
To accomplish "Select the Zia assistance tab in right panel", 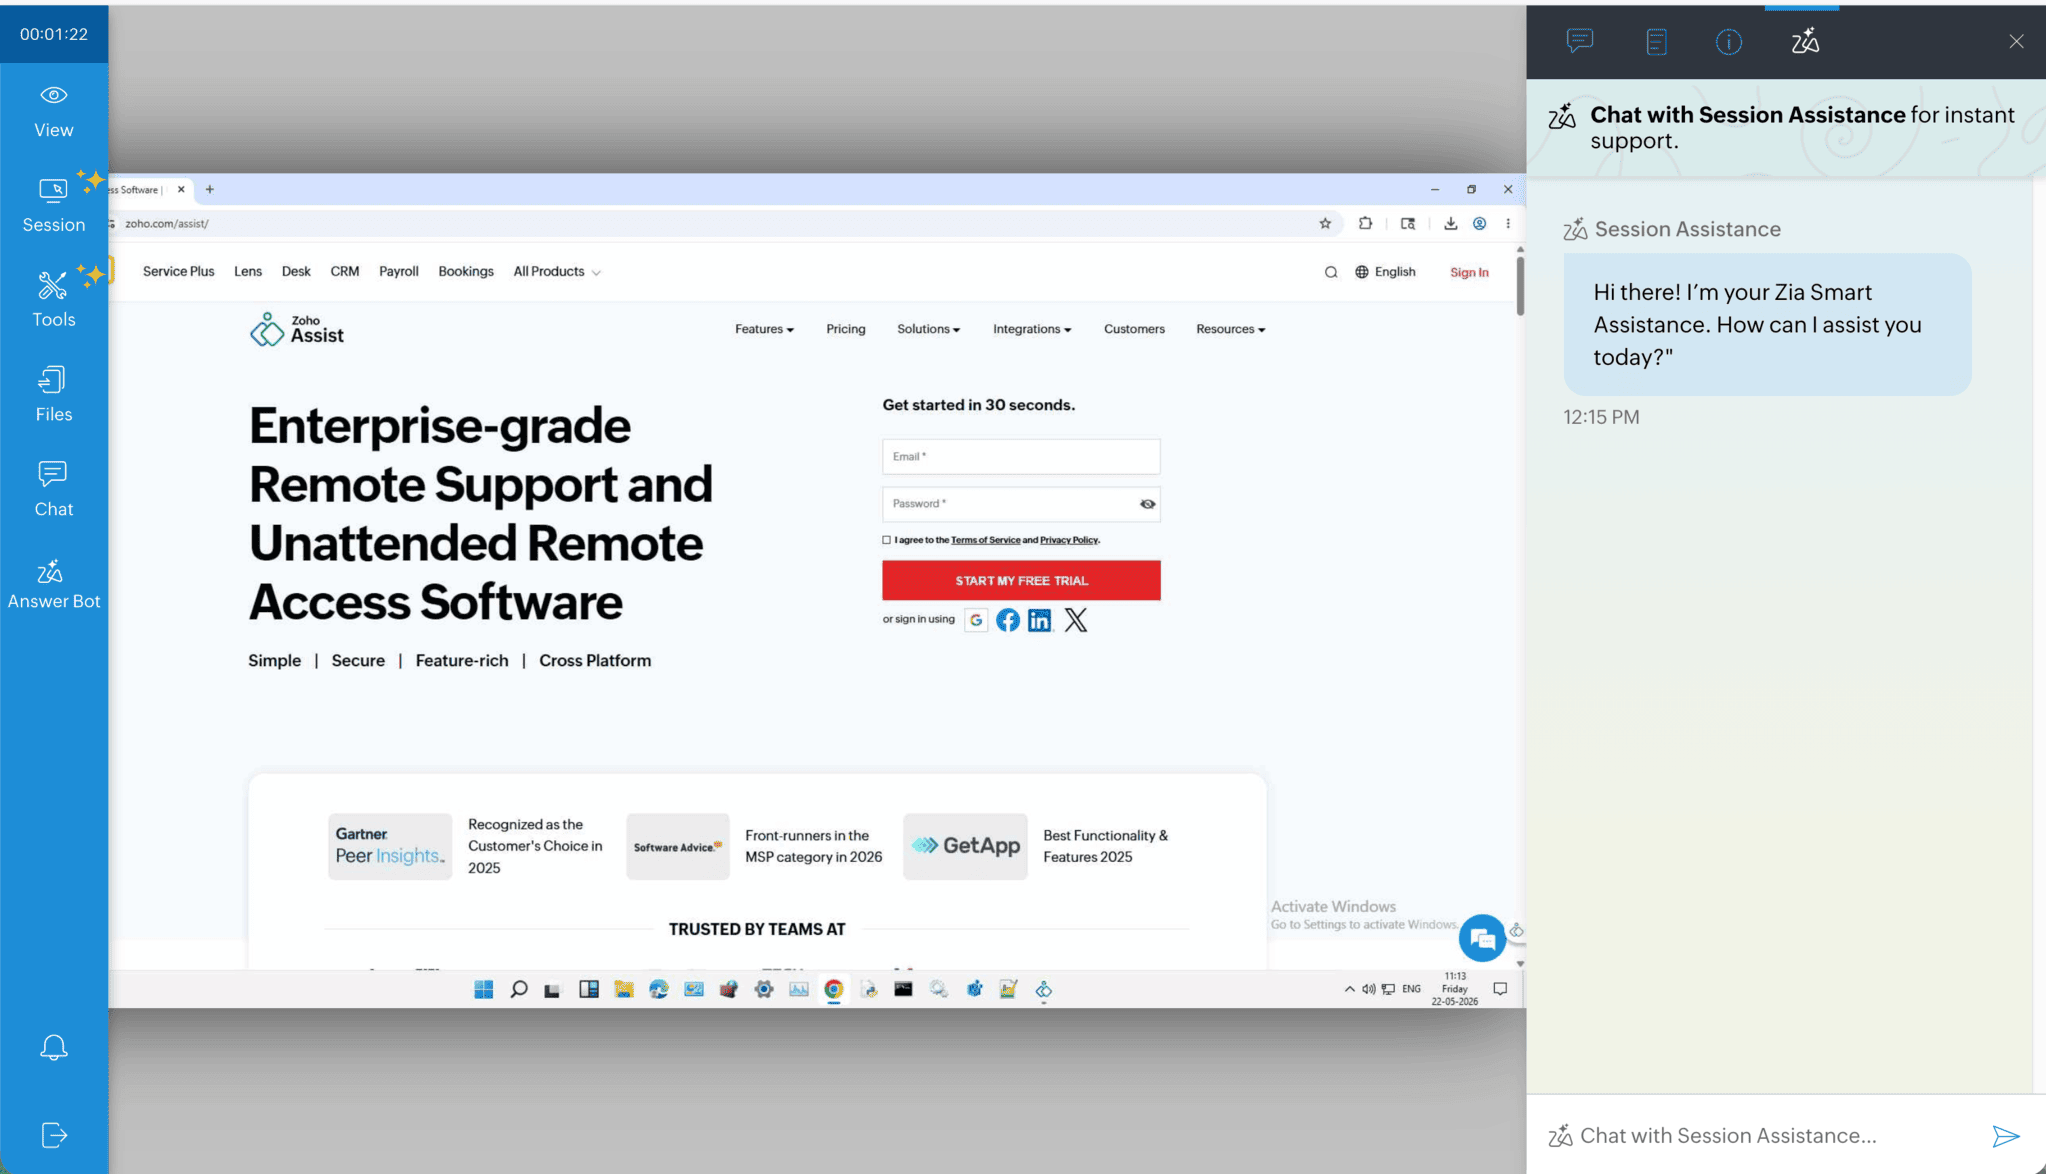I will (1805, 41).
